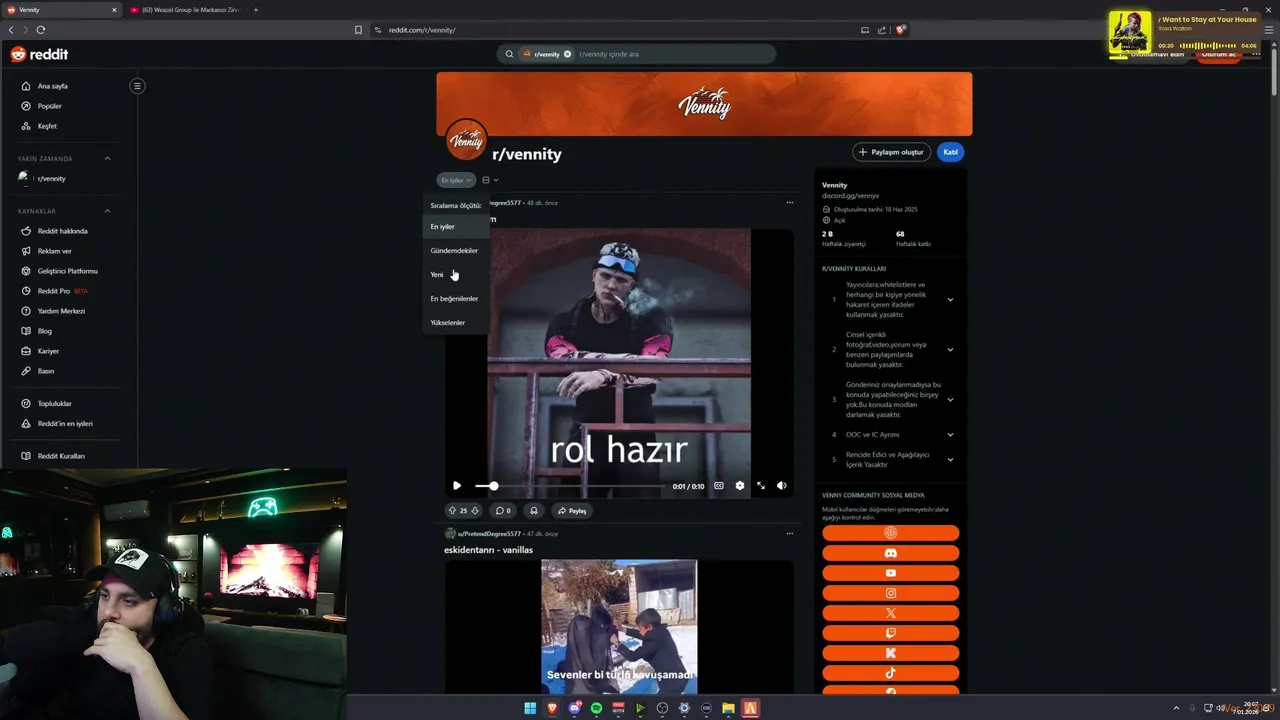Seek on the video progress bar

coord(569,486)
